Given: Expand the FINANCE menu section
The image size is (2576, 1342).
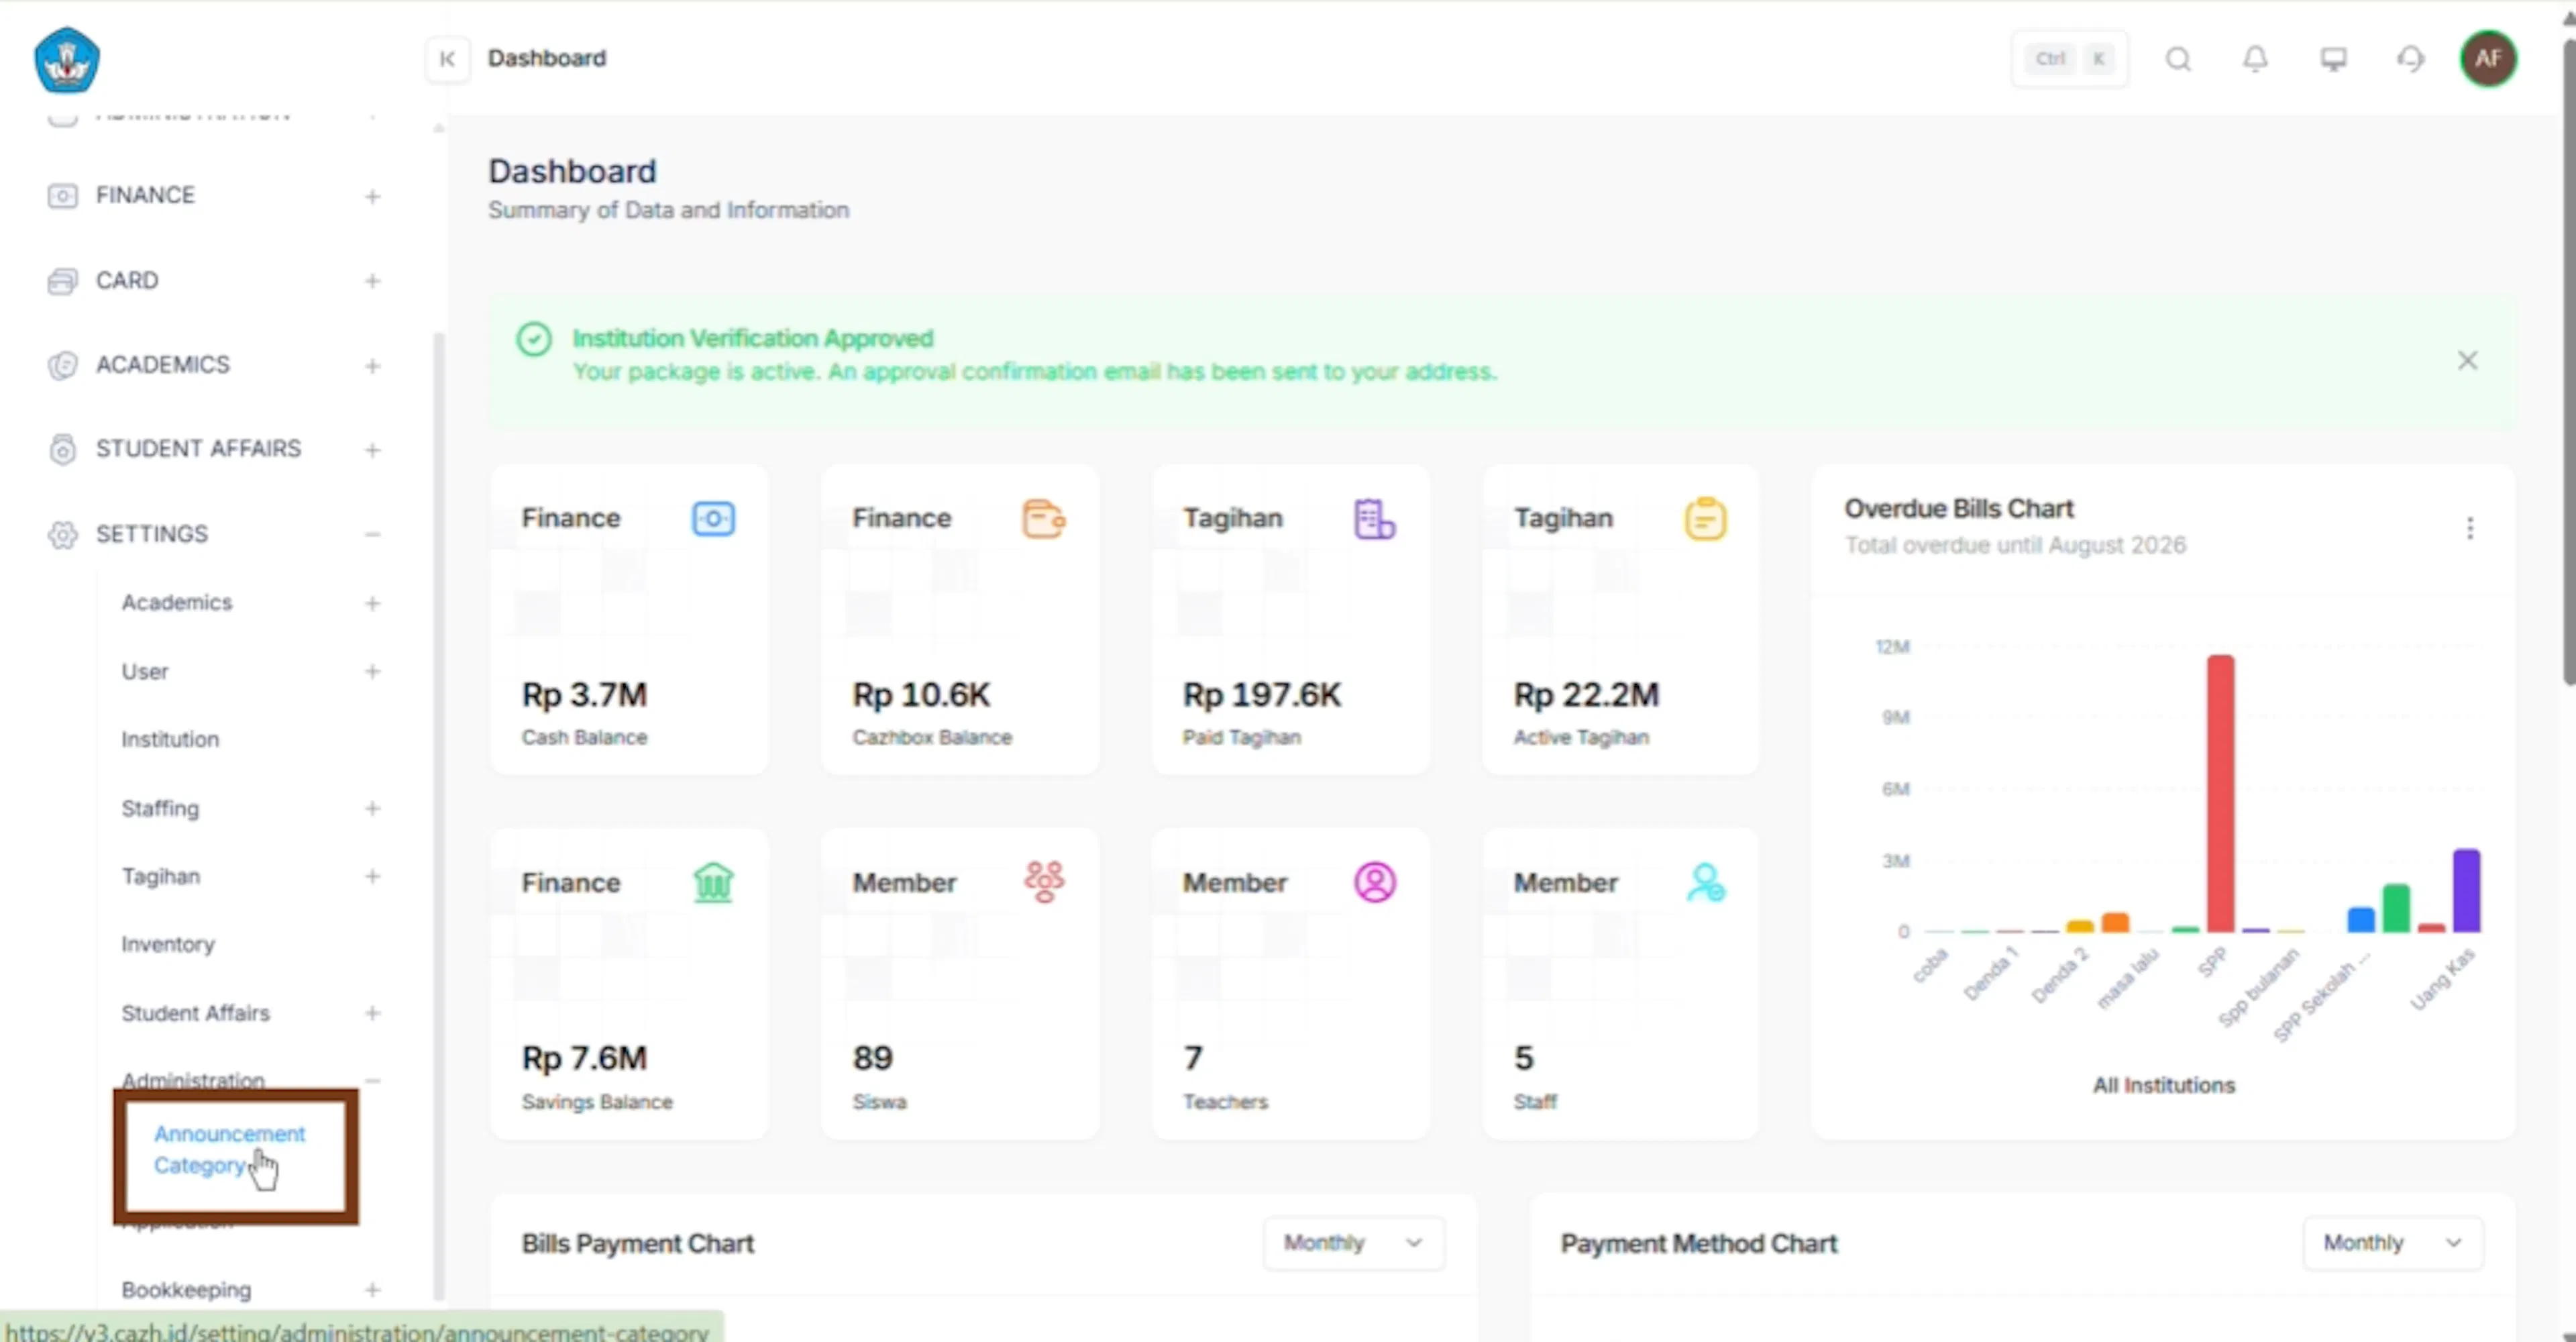Looking at the screenshot, I should (x=372, y=196).
